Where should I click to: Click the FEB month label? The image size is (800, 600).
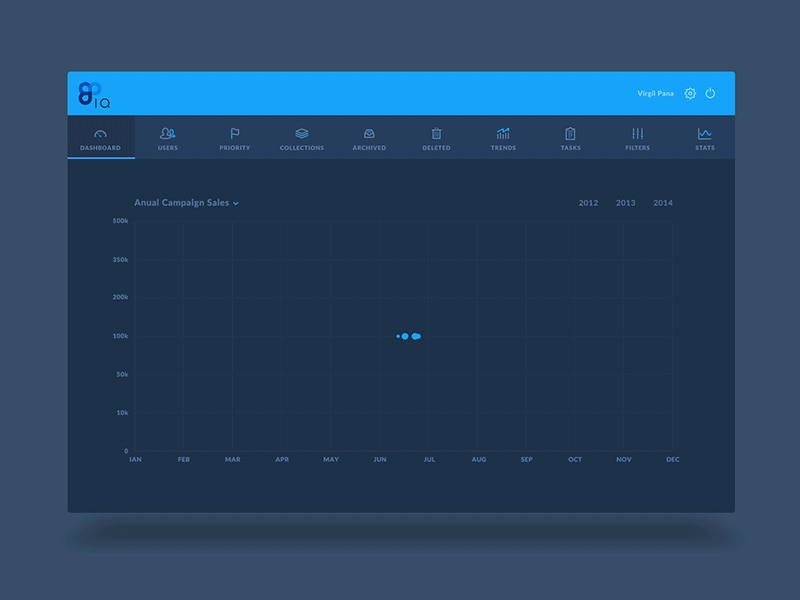[x=184, y=460]
